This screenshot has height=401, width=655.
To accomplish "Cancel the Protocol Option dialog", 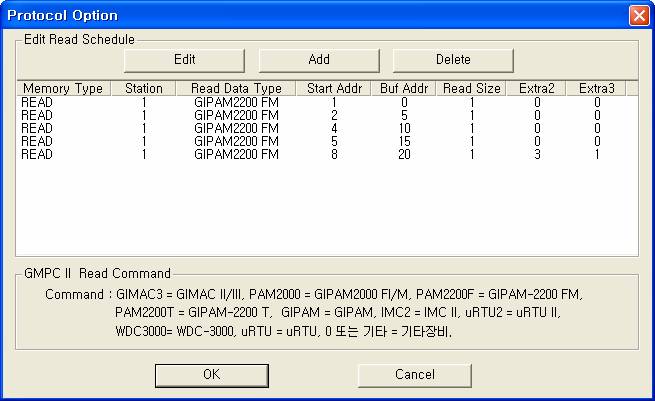I will click(x=414, y=375).
